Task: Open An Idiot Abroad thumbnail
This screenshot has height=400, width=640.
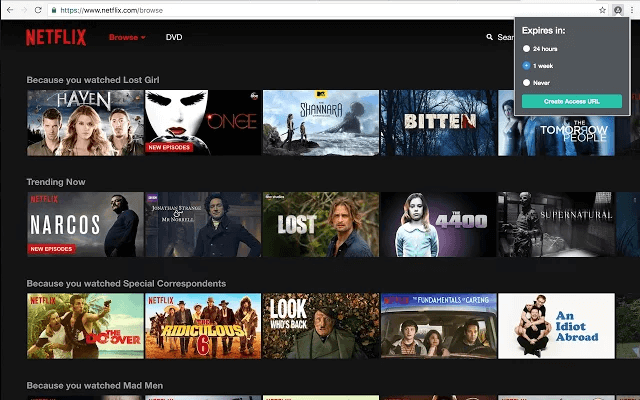Action: [x=556, y=326]
